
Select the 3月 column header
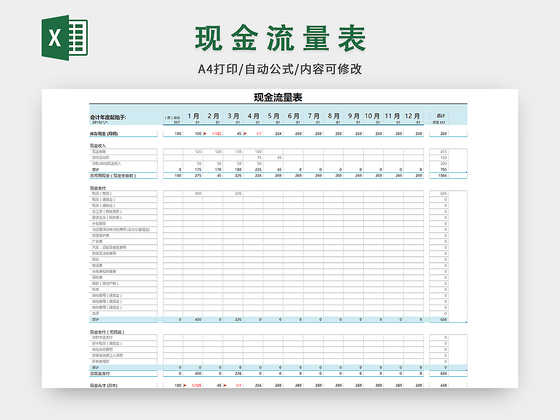click(x=233, y=116)
